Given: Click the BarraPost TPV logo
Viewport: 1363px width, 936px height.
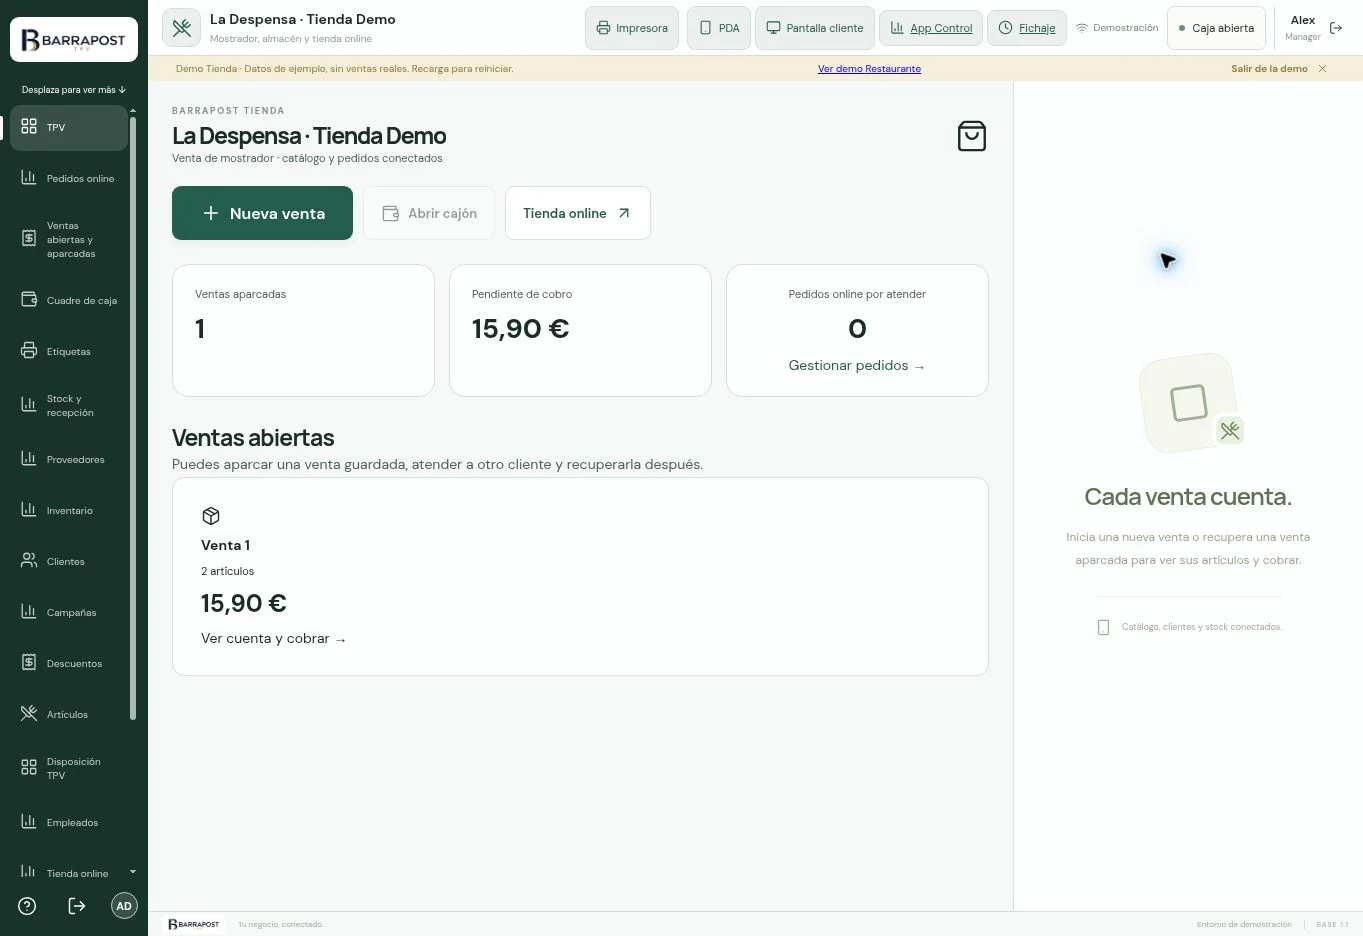Looking at the screenshot, I should pos(74,40).
